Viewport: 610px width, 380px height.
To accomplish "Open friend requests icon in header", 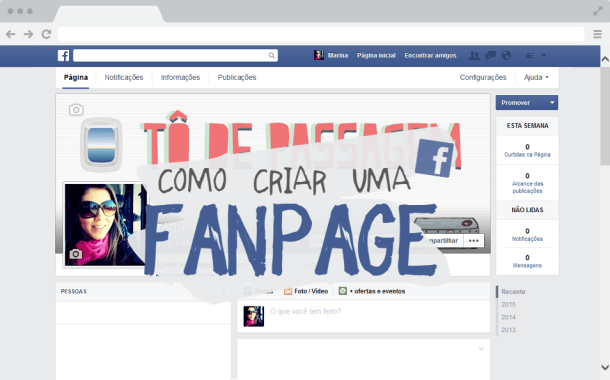I will [474, 56].
